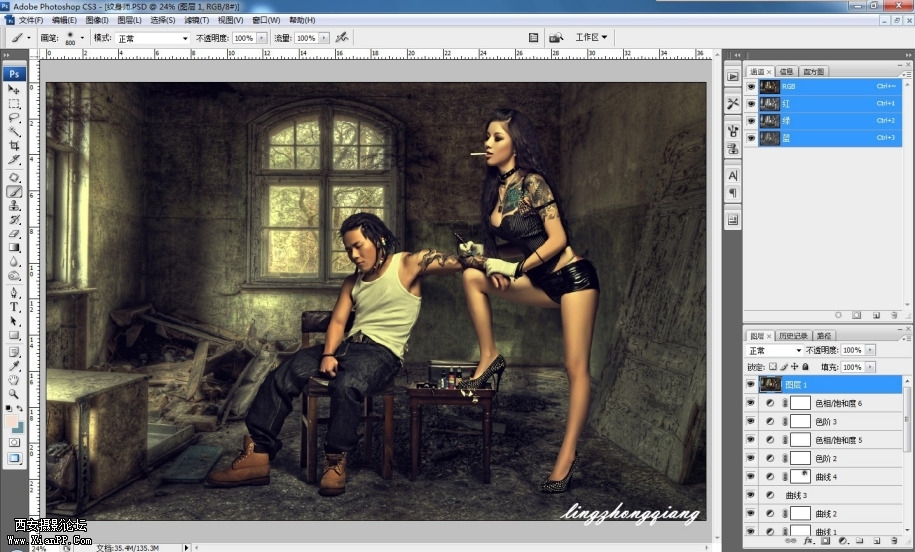Select the Clone Stamp tool
Viewport: 915px width, 552px height.
(14, 205)
